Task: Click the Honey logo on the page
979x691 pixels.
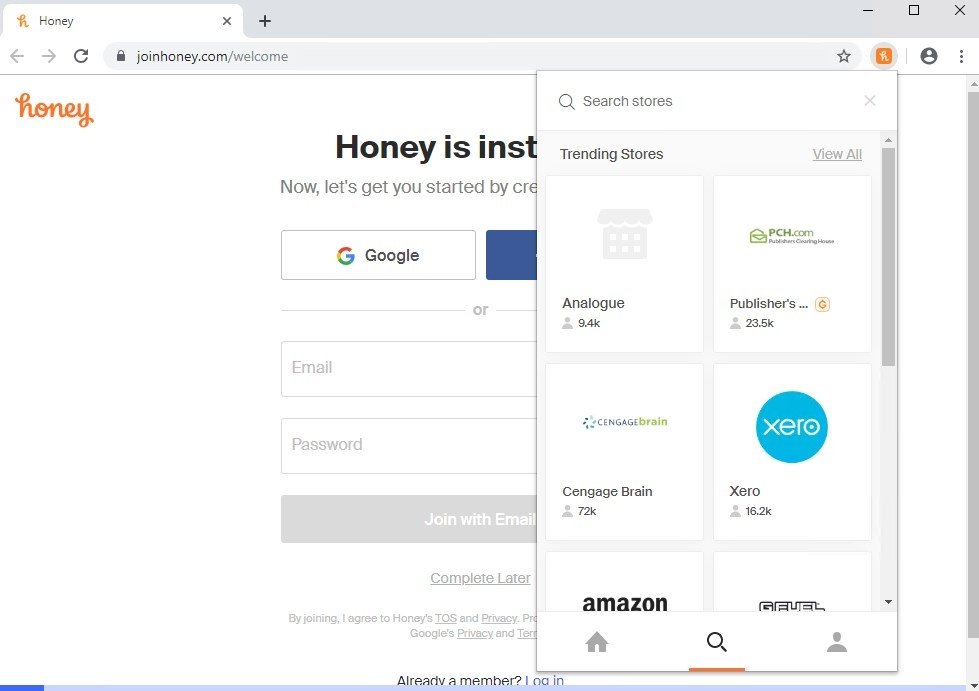Action: click(x=54, y=109)
